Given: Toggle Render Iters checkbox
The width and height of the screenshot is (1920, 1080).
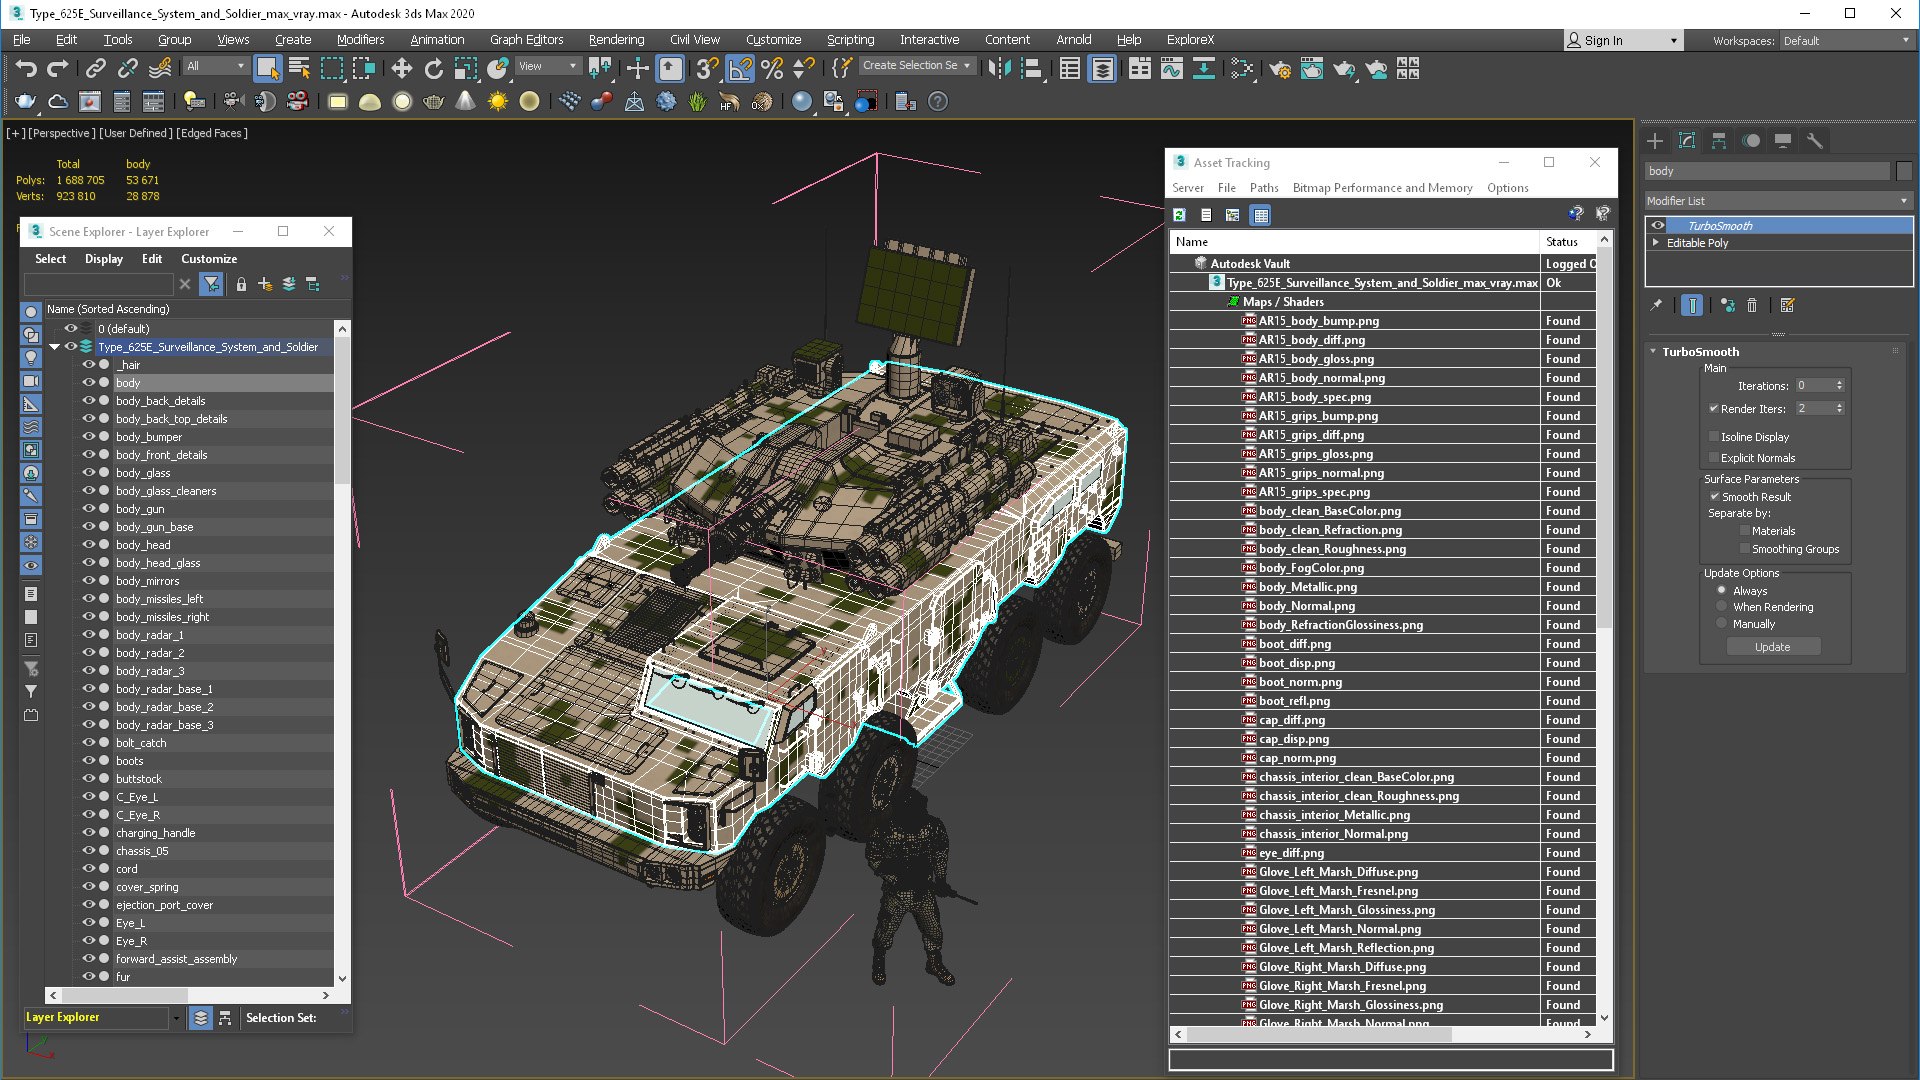Looking at the screenshot, I should pos(1714,409).
